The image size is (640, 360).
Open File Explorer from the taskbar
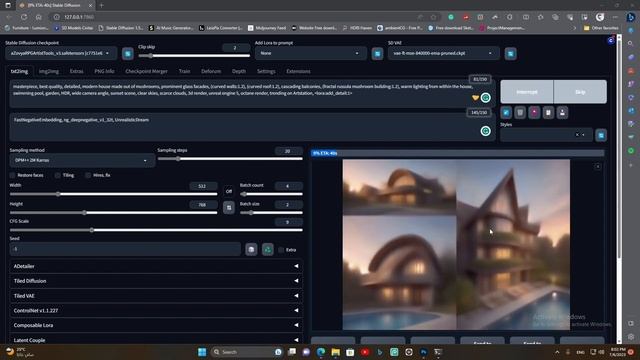click(336, 352)
